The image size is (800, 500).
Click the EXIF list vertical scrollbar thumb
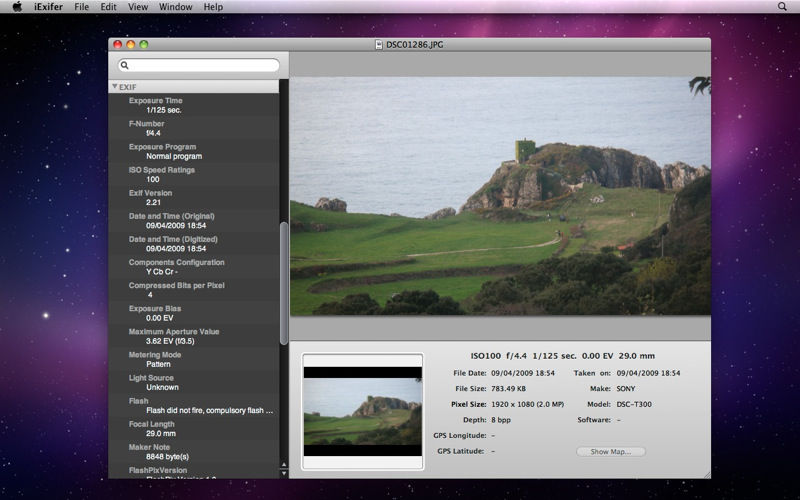pos(284,282)
